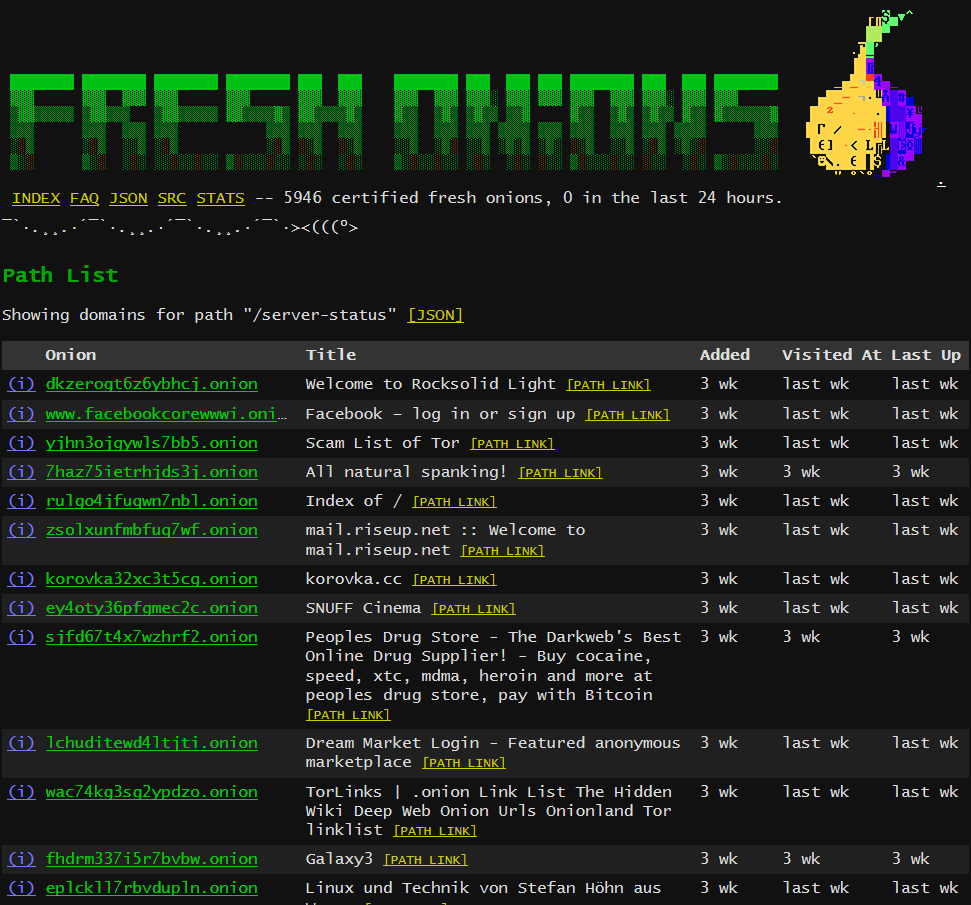Viewport: 971px width, 905px height.
Task: Click the colorful onion logo image
Action: (866, 94)
